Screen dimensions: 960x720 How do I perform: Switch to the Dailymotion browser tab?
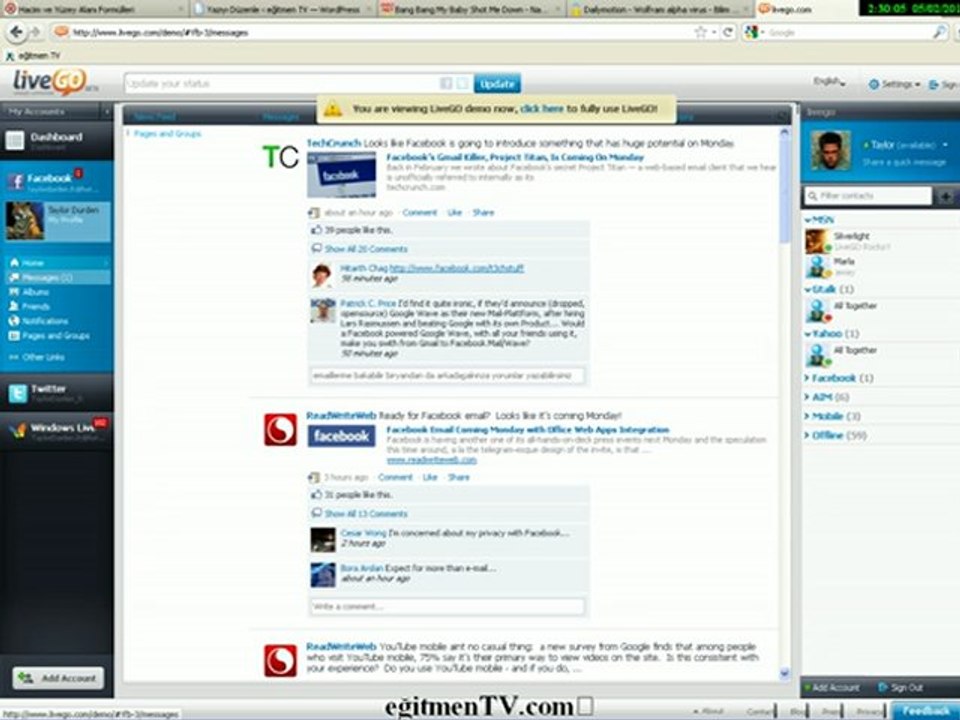pyautogui.click(x=658, y=9)
